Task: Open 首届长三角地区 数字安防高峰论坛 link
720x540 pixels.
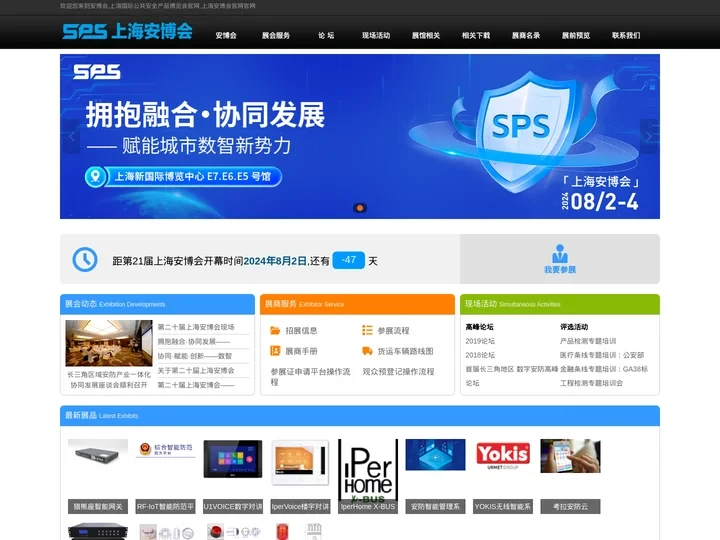Action: coord(512,376)
